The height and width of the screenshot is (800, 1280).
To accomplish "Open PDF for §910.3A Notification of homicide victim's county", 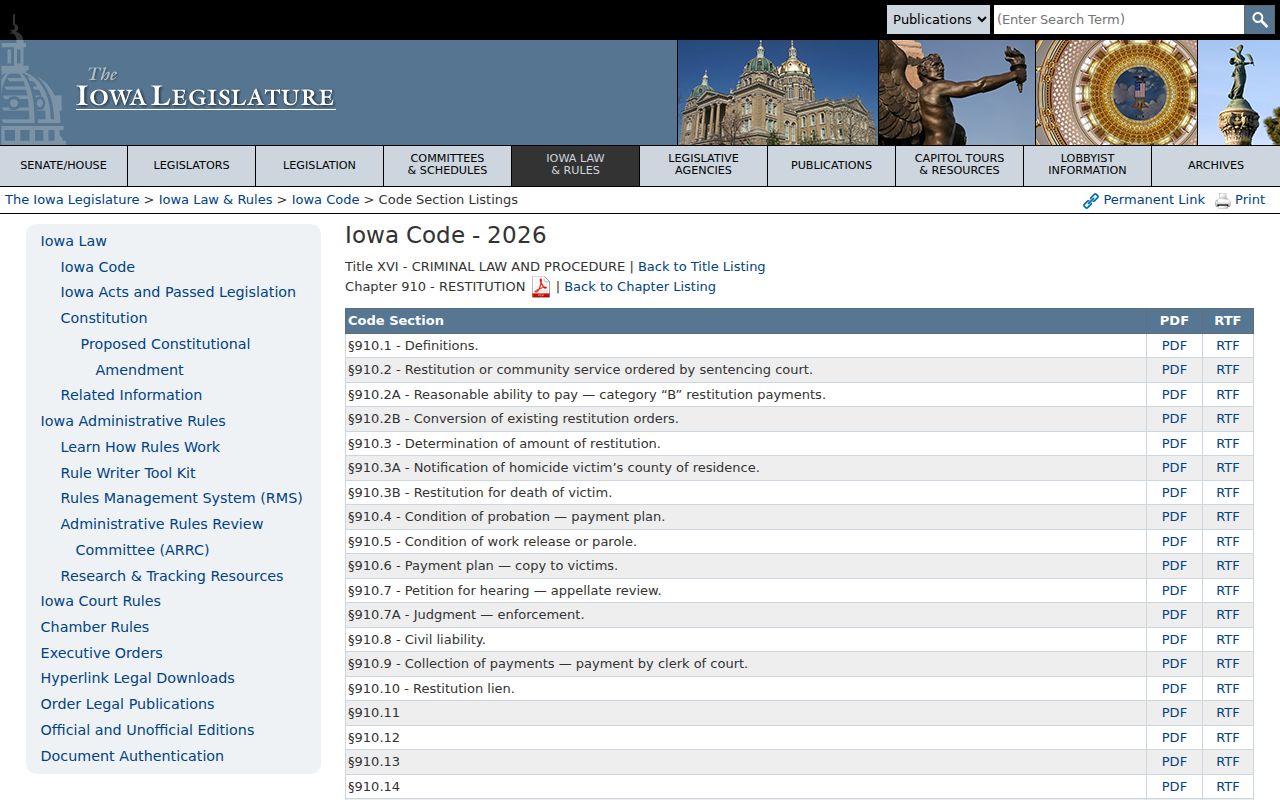I will pyautogui.click(x=1174, y=468).
